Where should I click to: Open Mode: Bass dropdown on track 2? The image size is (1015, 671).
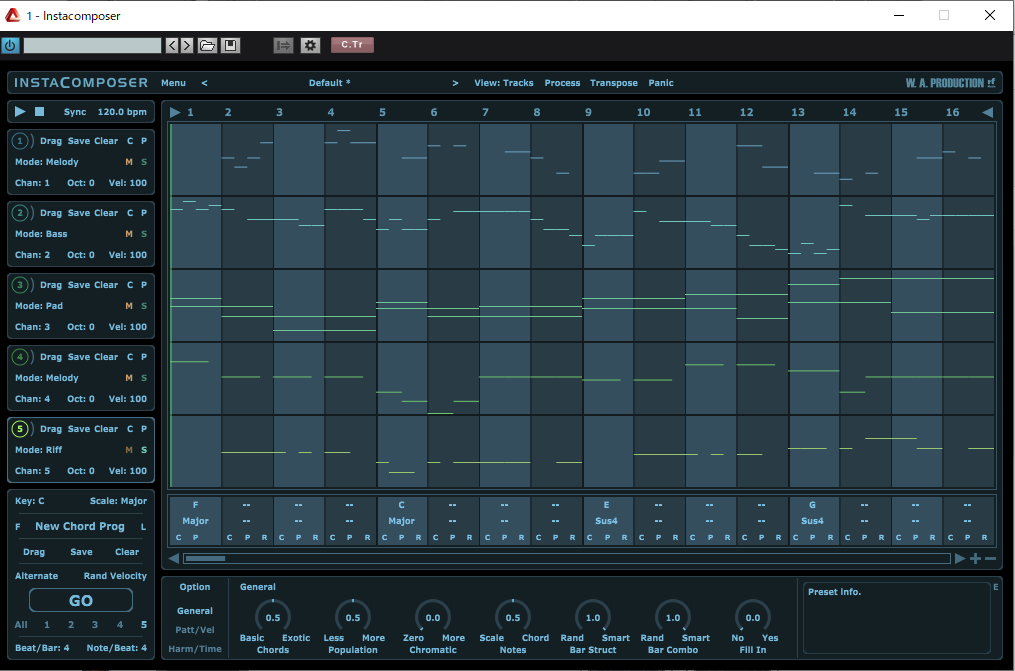41,234
